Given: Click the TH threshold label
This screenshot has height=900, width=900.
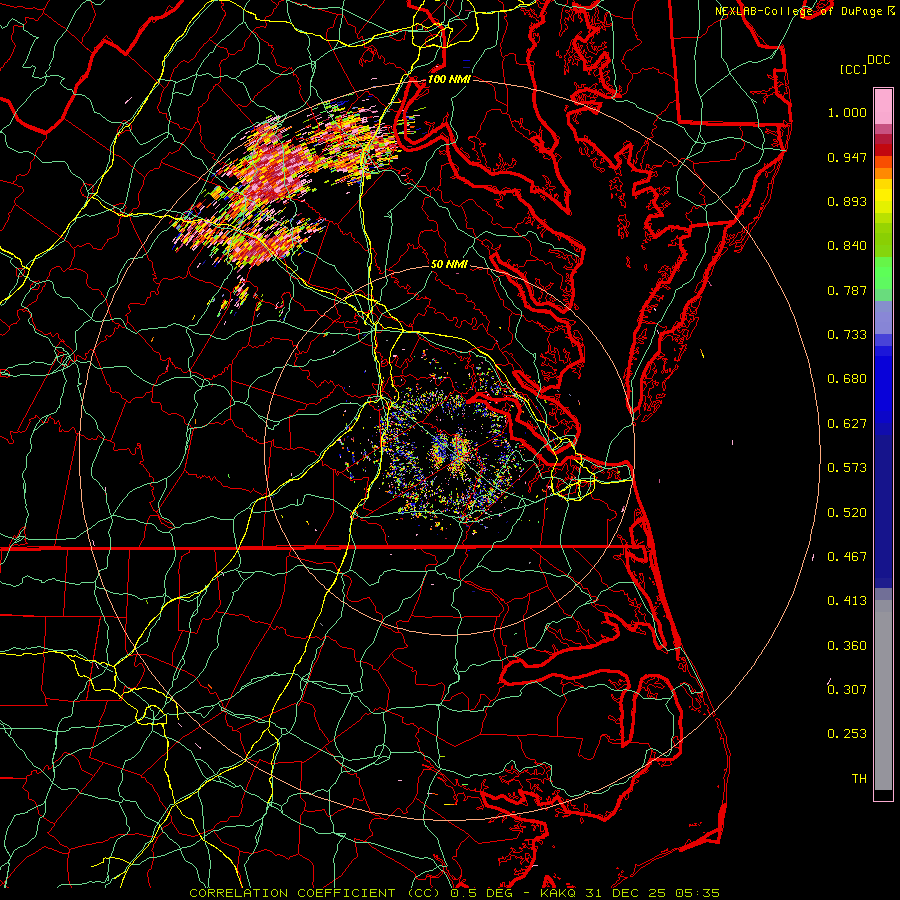Looking at the screenshot, I should coord(859,779).
